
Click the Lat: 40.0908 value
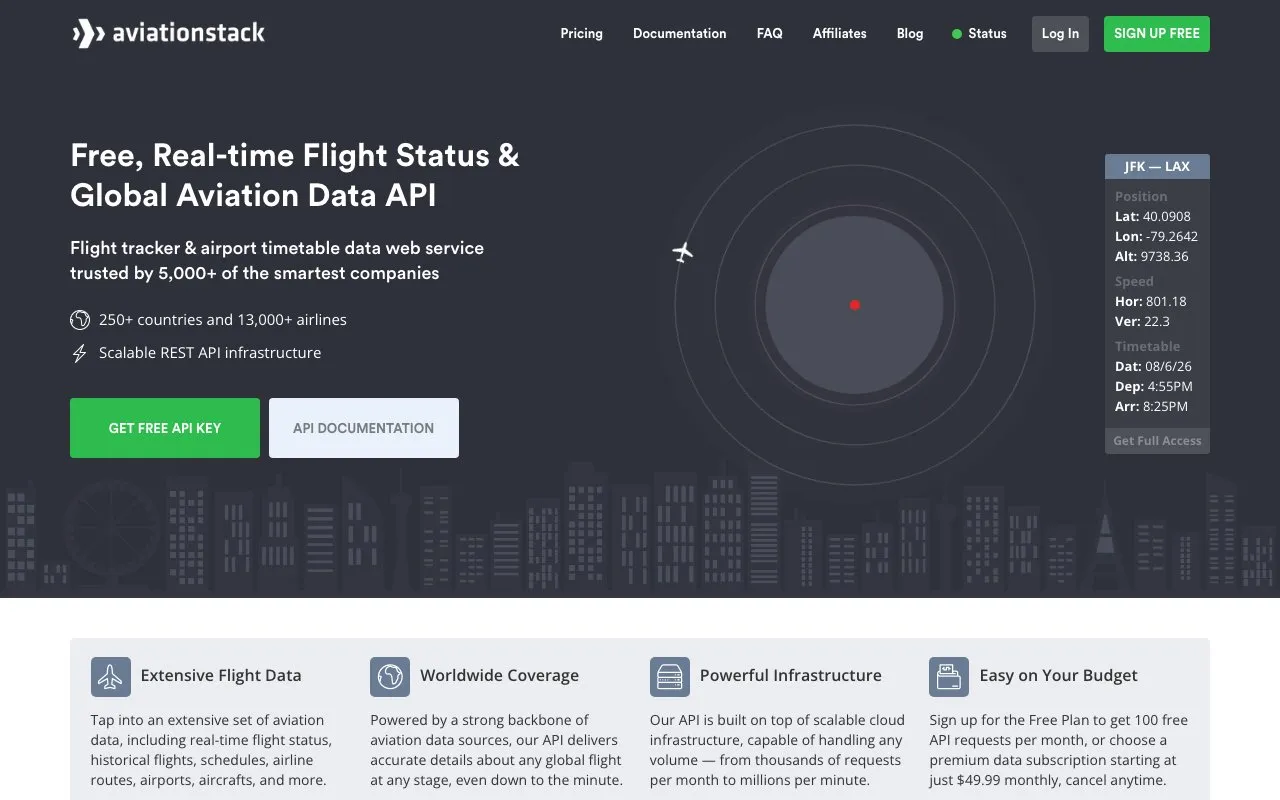1153,217
